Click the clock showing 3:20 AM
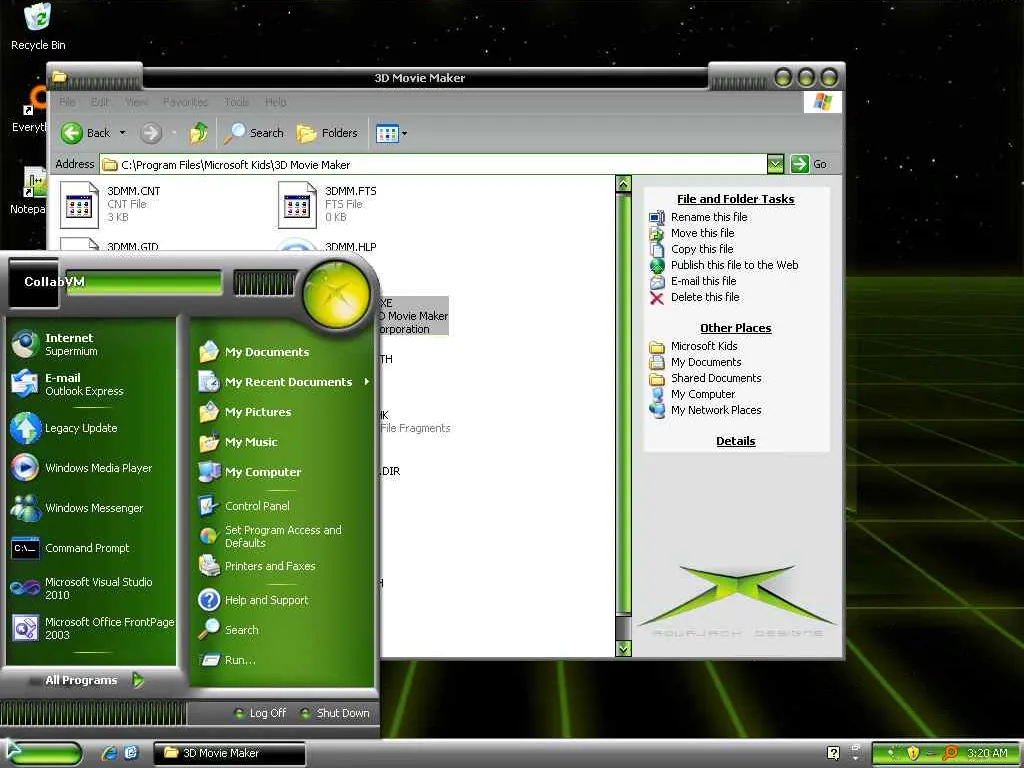The image size is (1024, 768). [x=987, y=753]
